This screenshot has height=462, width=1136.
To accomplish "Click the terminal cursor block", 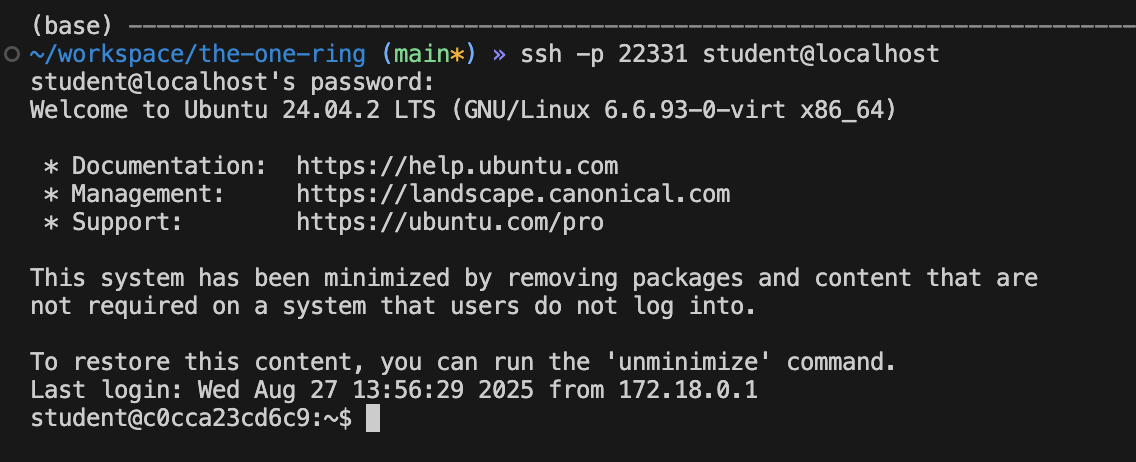I will pos(373,417).
